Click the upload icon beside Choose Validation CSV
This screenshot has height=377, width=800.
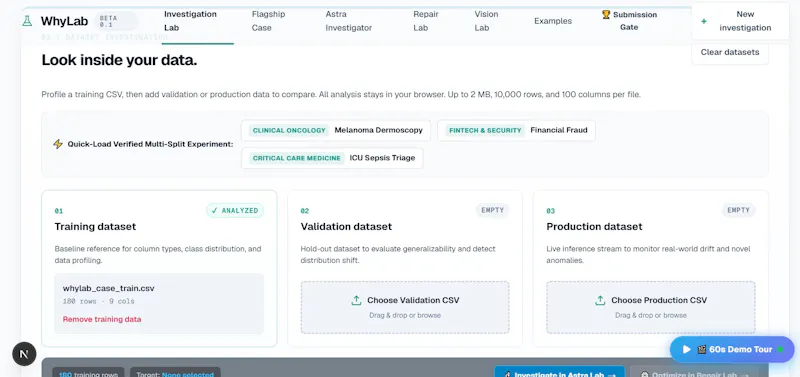[356, 300]
